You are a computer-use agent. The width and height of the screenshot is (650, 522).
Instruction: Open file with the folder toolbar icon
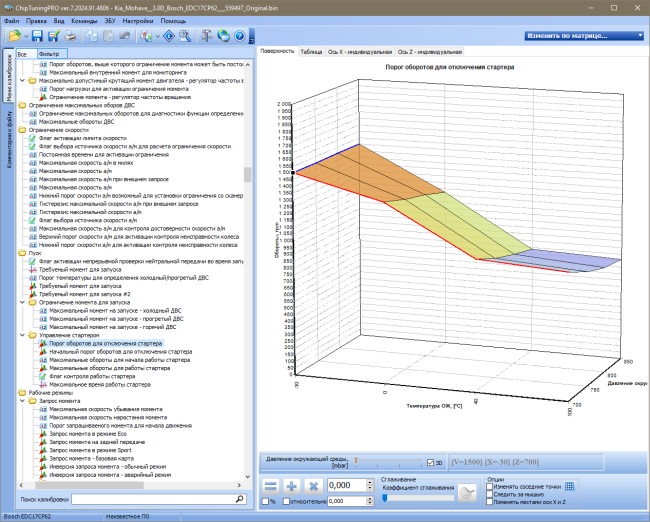click(x=15, y=36)
